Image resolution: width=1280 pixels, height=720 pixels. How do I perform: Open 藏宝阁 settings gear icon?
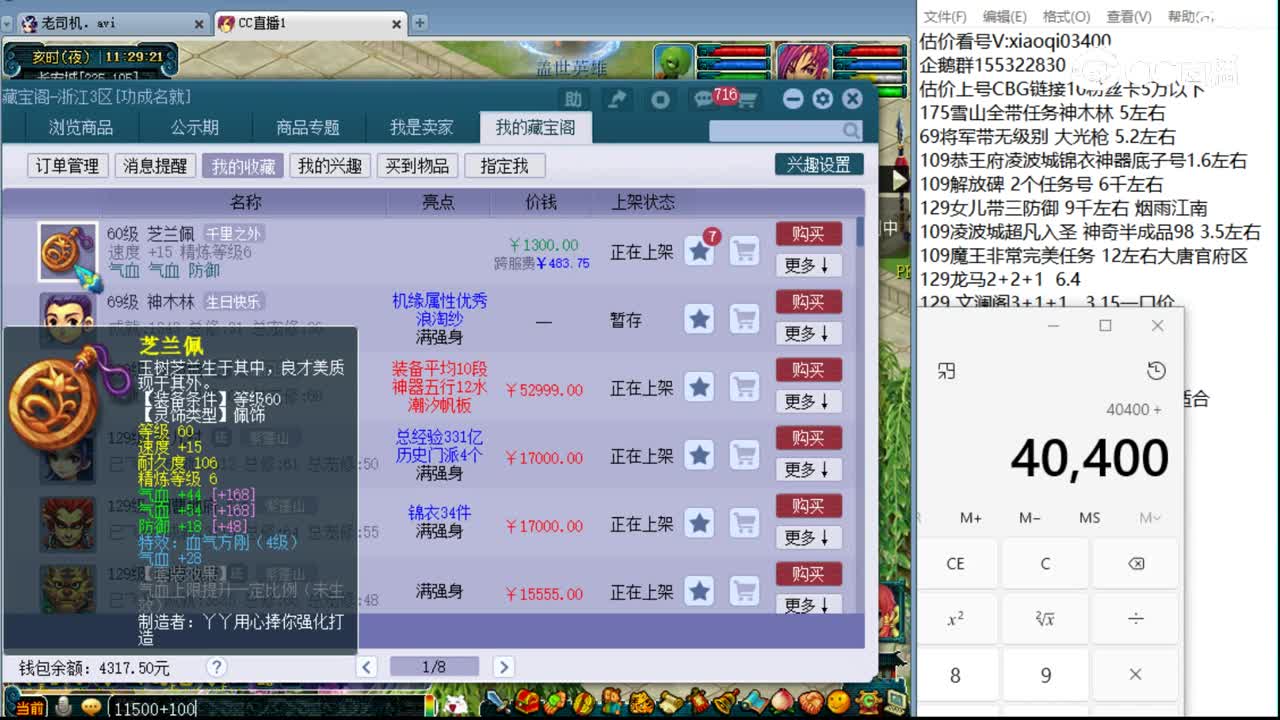click(x=822, y=99)
